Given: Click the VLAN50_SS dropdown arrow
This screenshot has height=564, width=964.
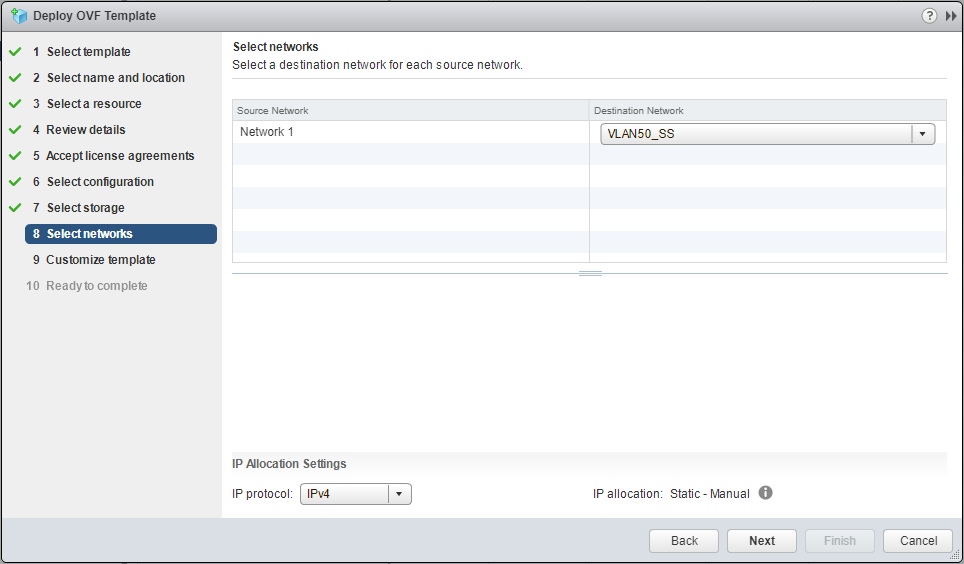Looking at the screenshot, I should click(x=922, y=134).
